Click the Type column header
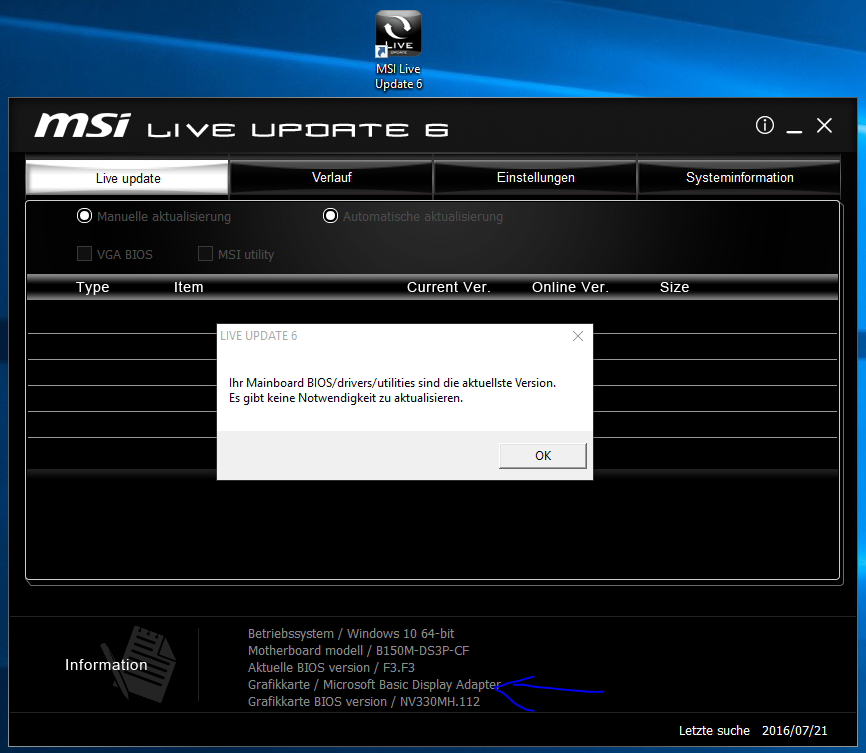The height and width of the screenshot is (753, 866). 93,287
